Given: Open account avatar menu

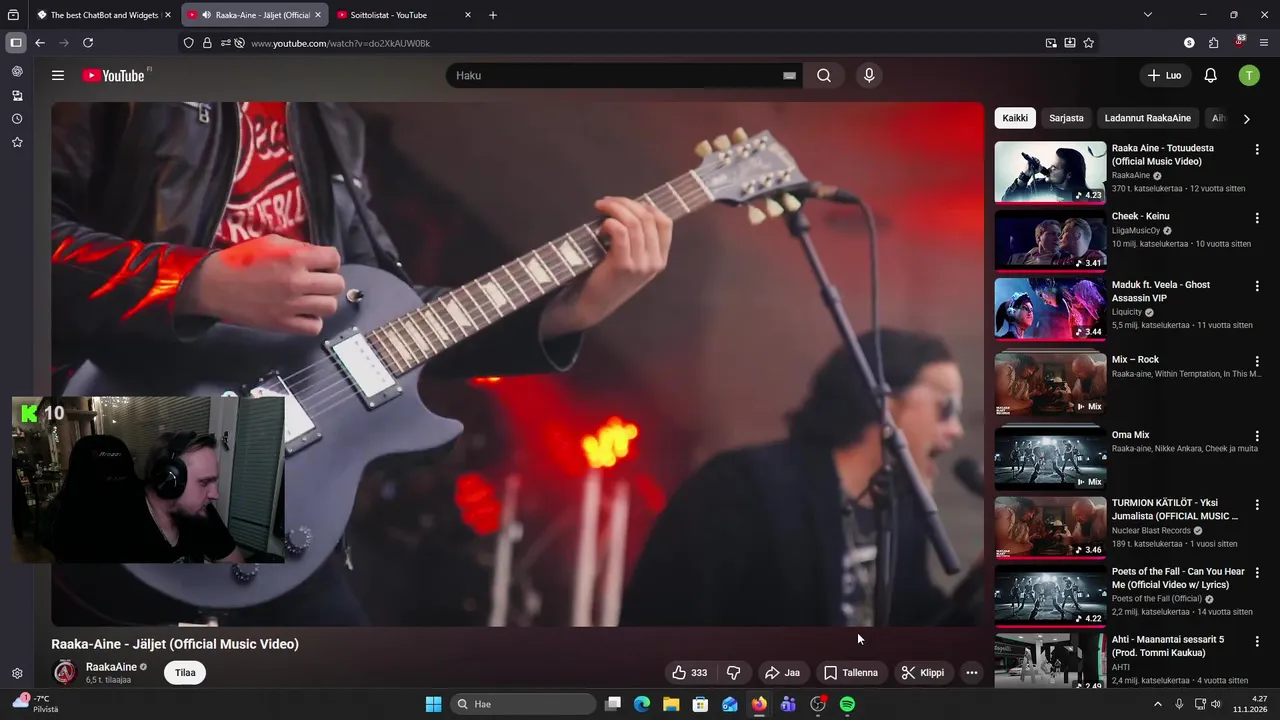Looking at the screenshot, I should pyautogui.click(x=1249, y=75).
